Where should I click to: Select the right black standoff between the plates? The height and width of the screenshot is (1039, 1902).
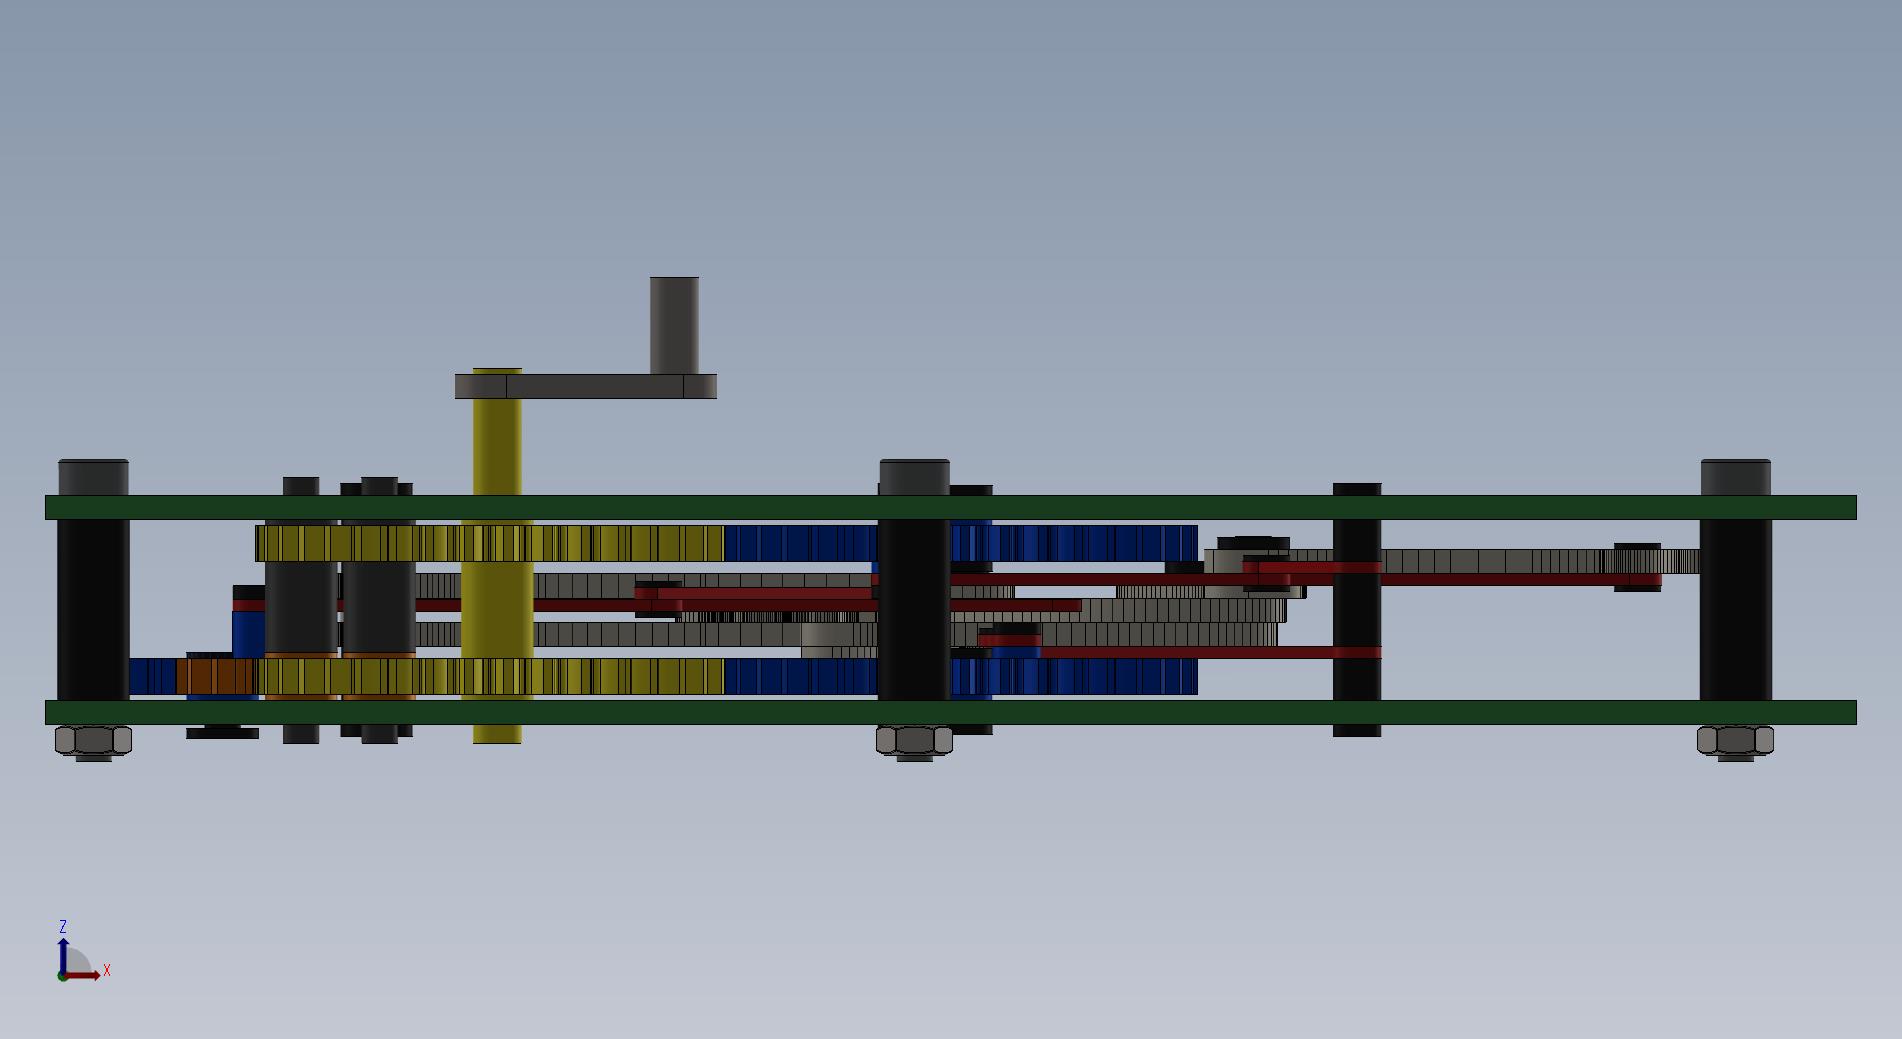click(1736, 610)
